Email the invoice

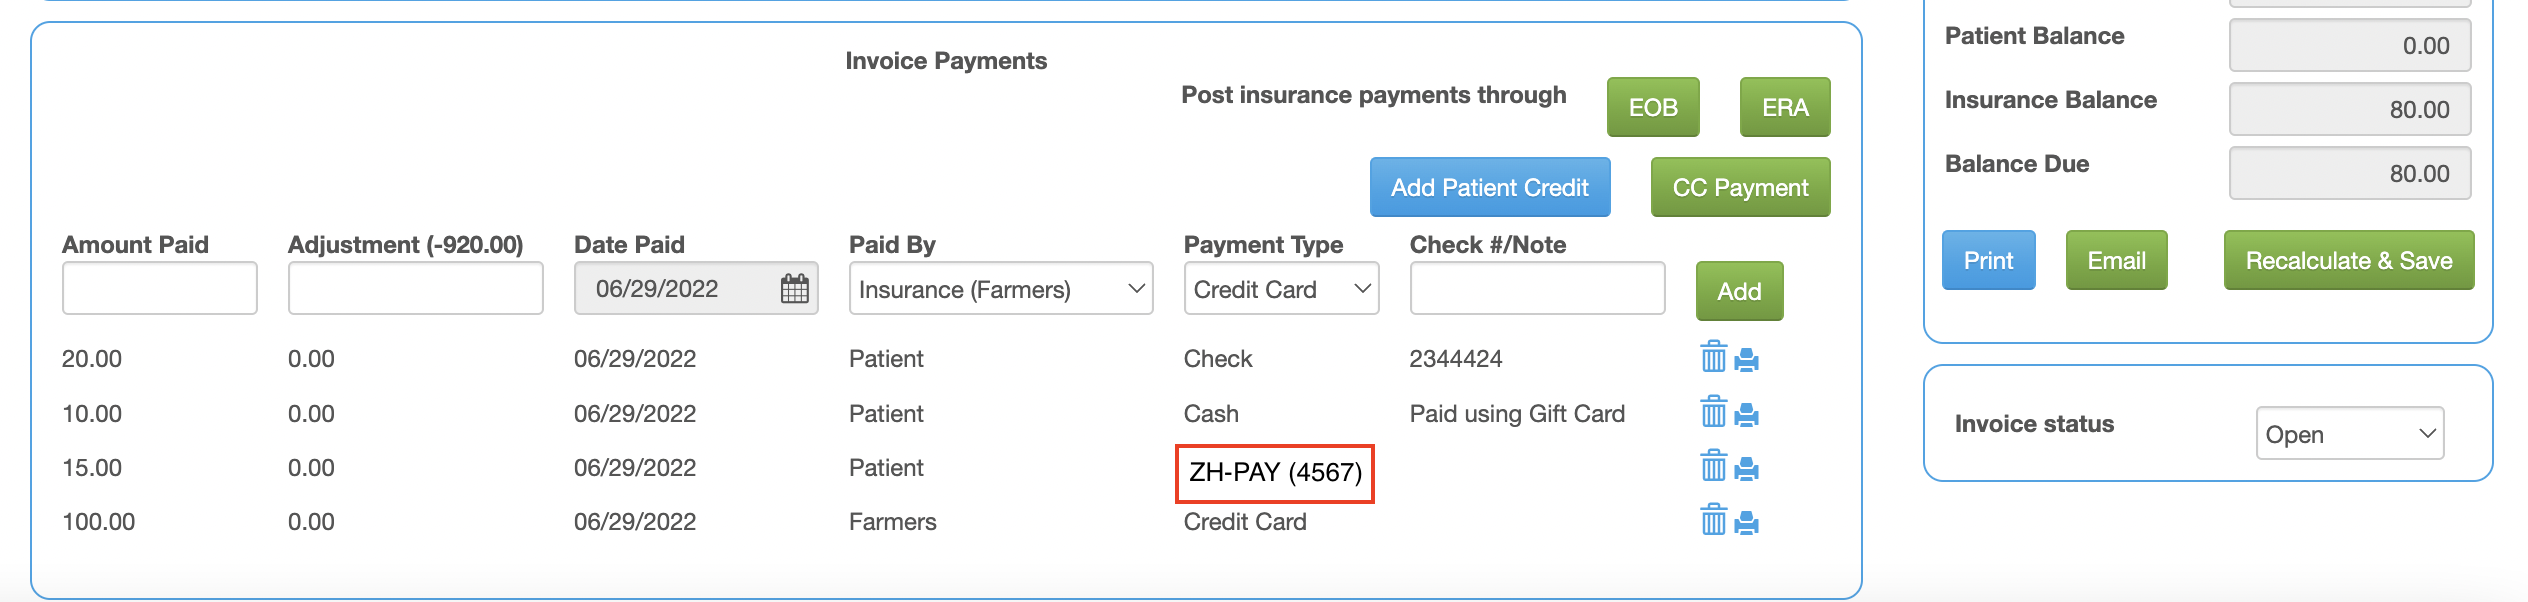(2116, 260)
